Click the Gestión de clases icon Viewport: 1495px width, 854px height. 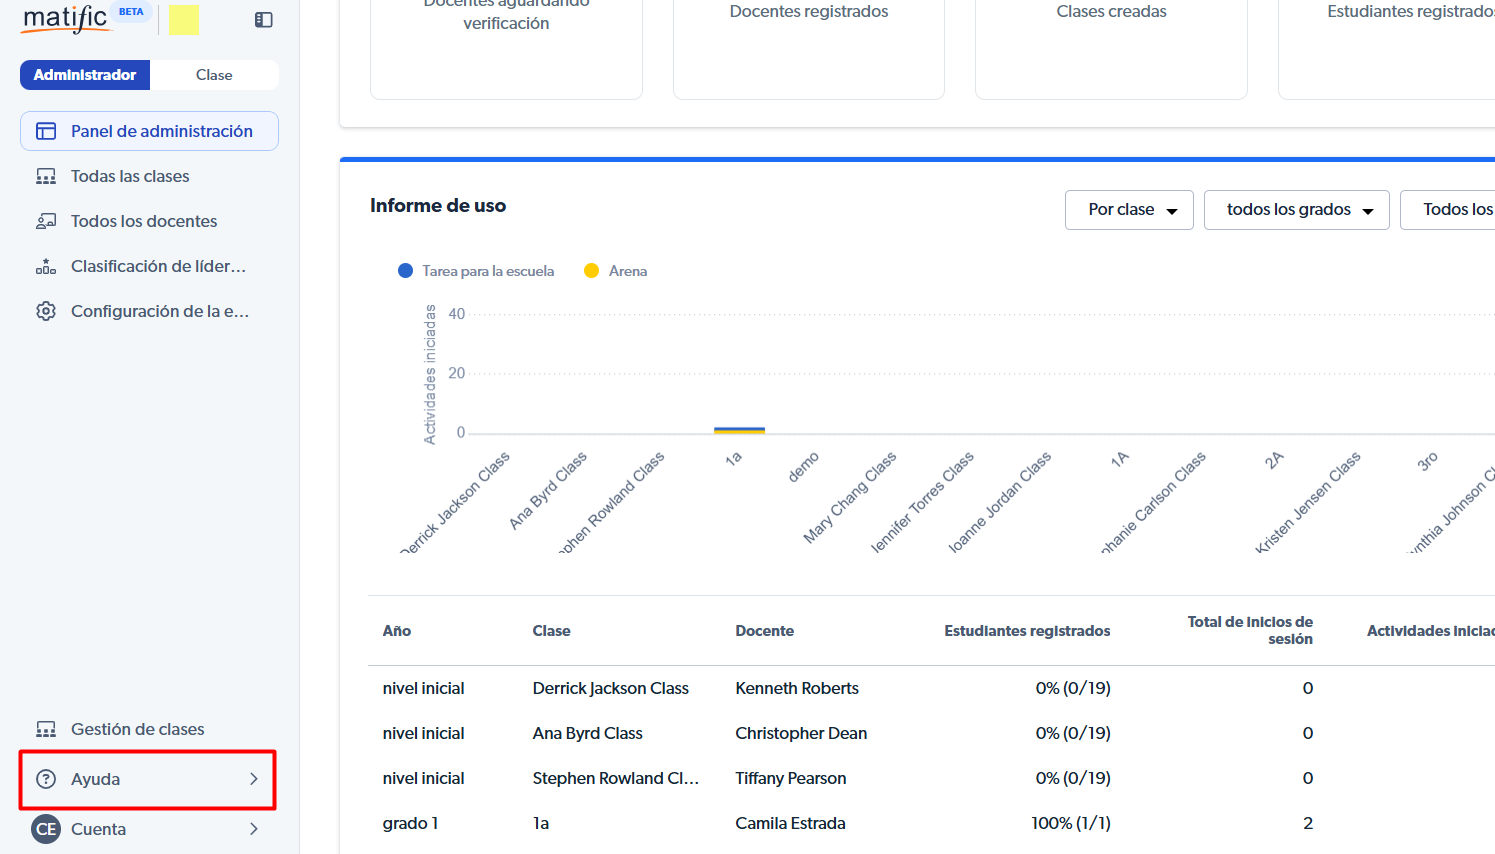(46, 729)
